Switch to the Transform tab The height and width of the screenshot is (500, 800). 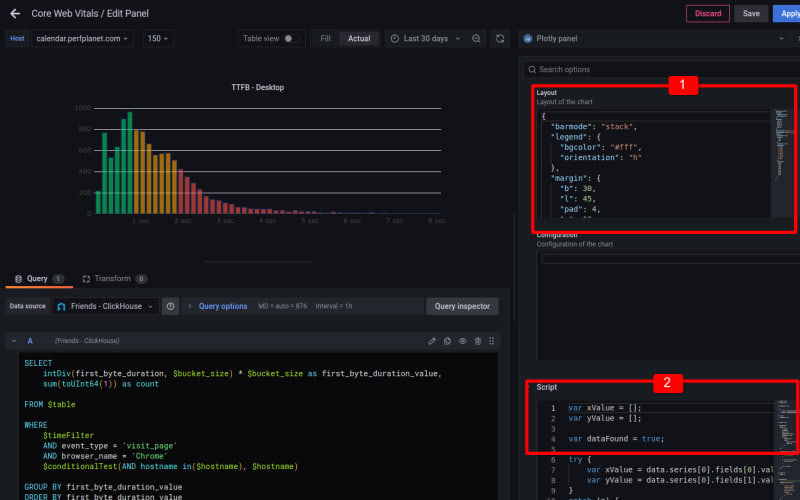114,279
